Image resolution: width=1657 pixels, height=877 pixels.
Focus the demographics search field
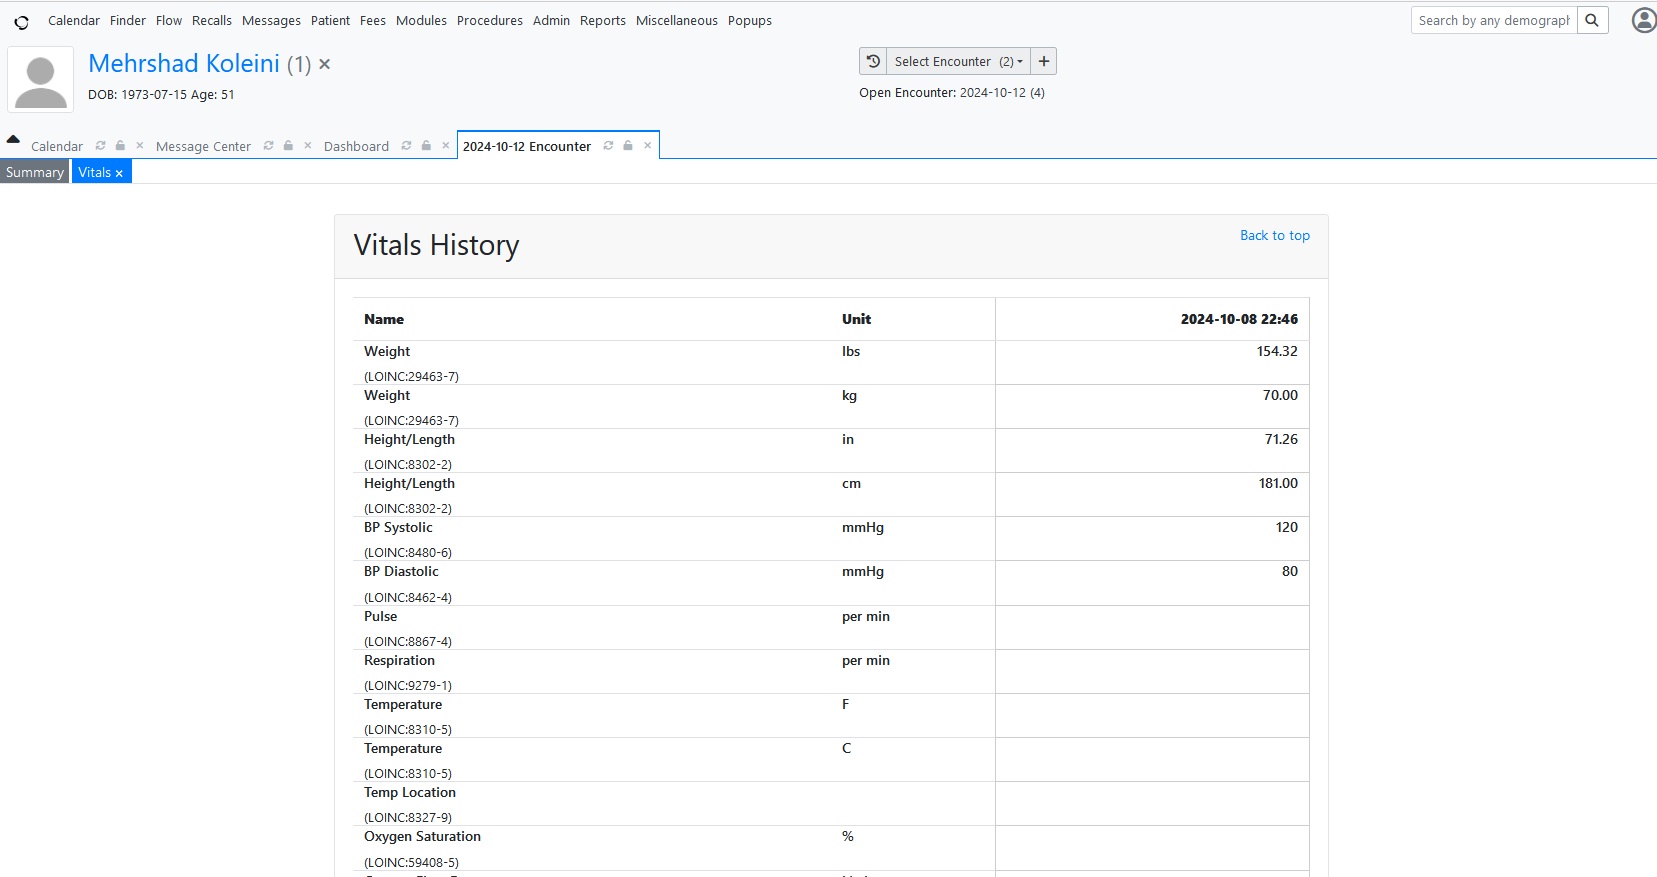(1494, 20)
